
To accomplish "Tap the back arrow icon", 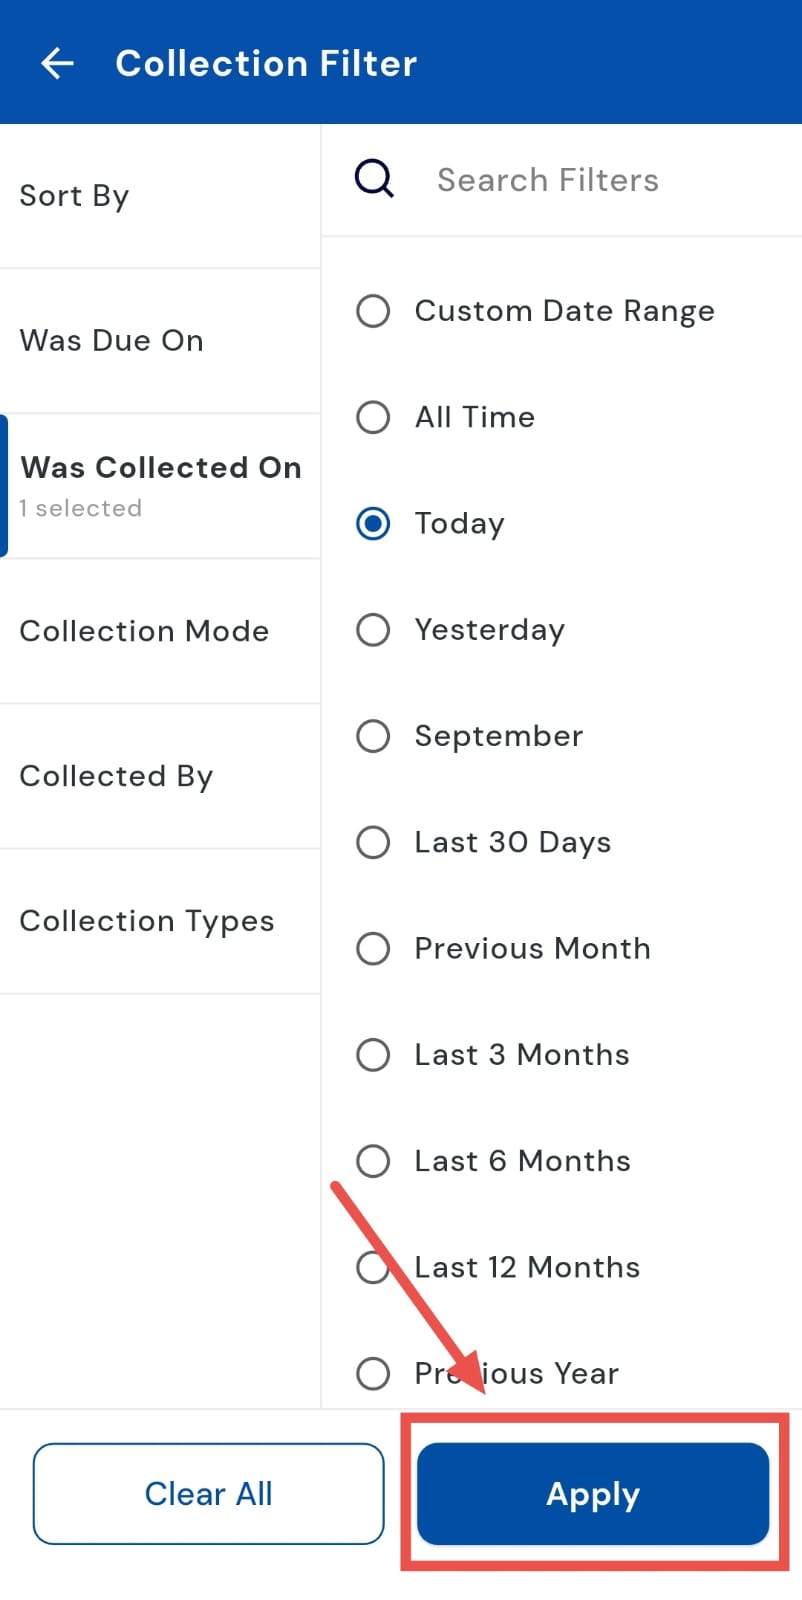I will 57,64.
